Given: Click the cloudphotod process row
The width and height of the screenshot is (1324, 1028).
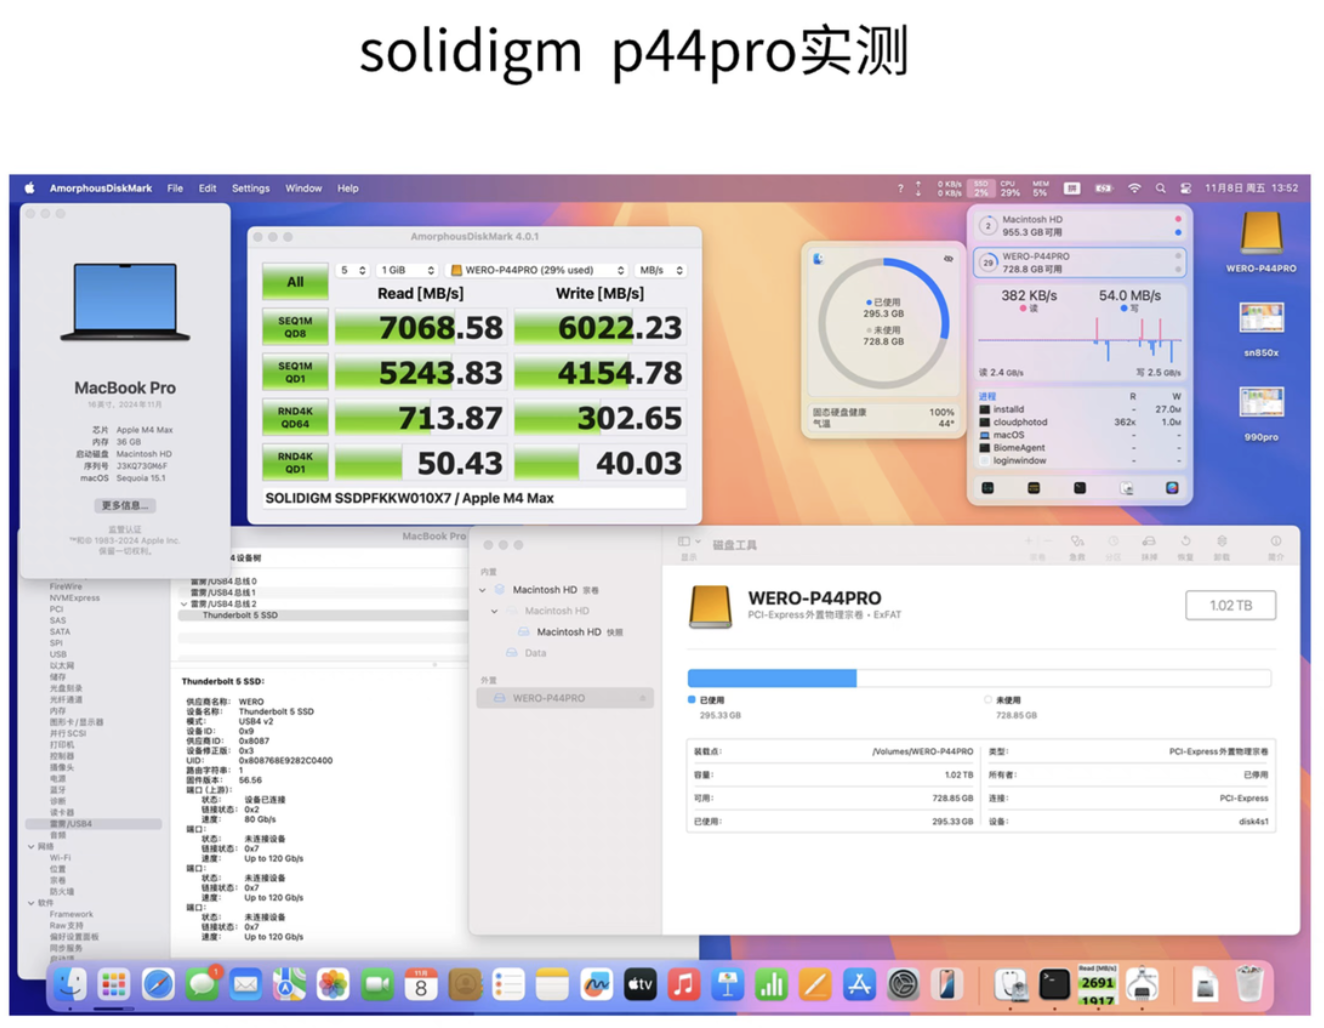Looking at the screenshot, I should pyautogui.click(x=1081, y=422).
